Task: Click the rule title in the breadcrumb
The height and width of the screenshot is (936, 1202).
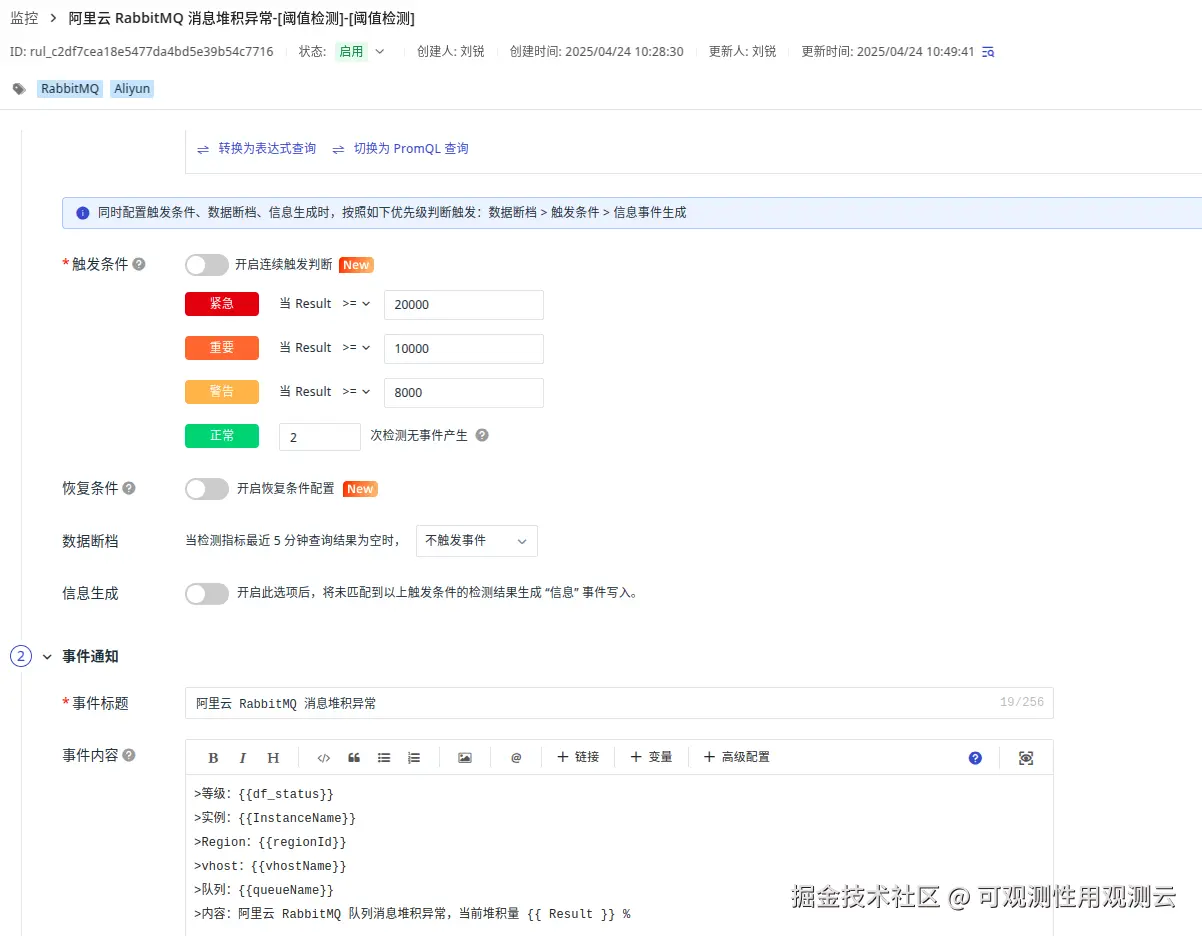Action: tap(242, 18)
